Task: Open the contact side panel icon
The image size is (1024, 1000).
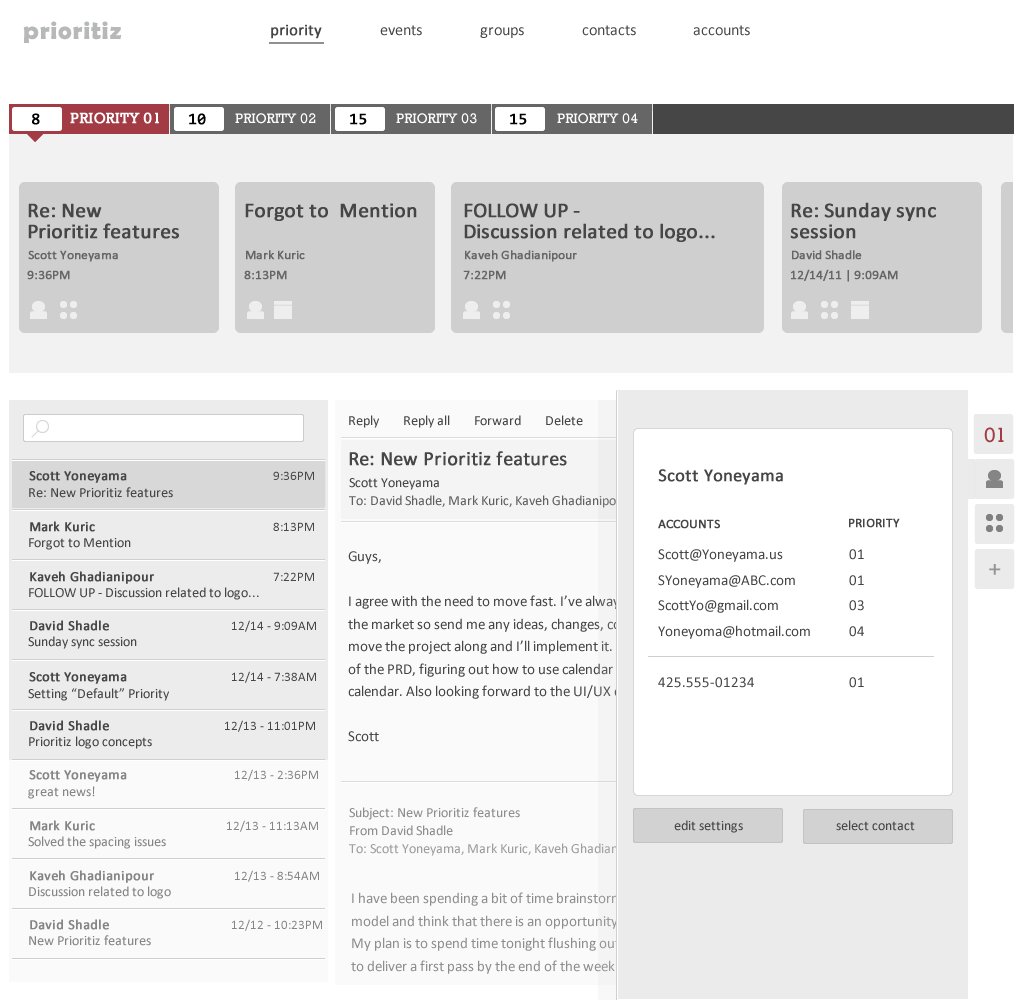Action: tap(994, 479)
